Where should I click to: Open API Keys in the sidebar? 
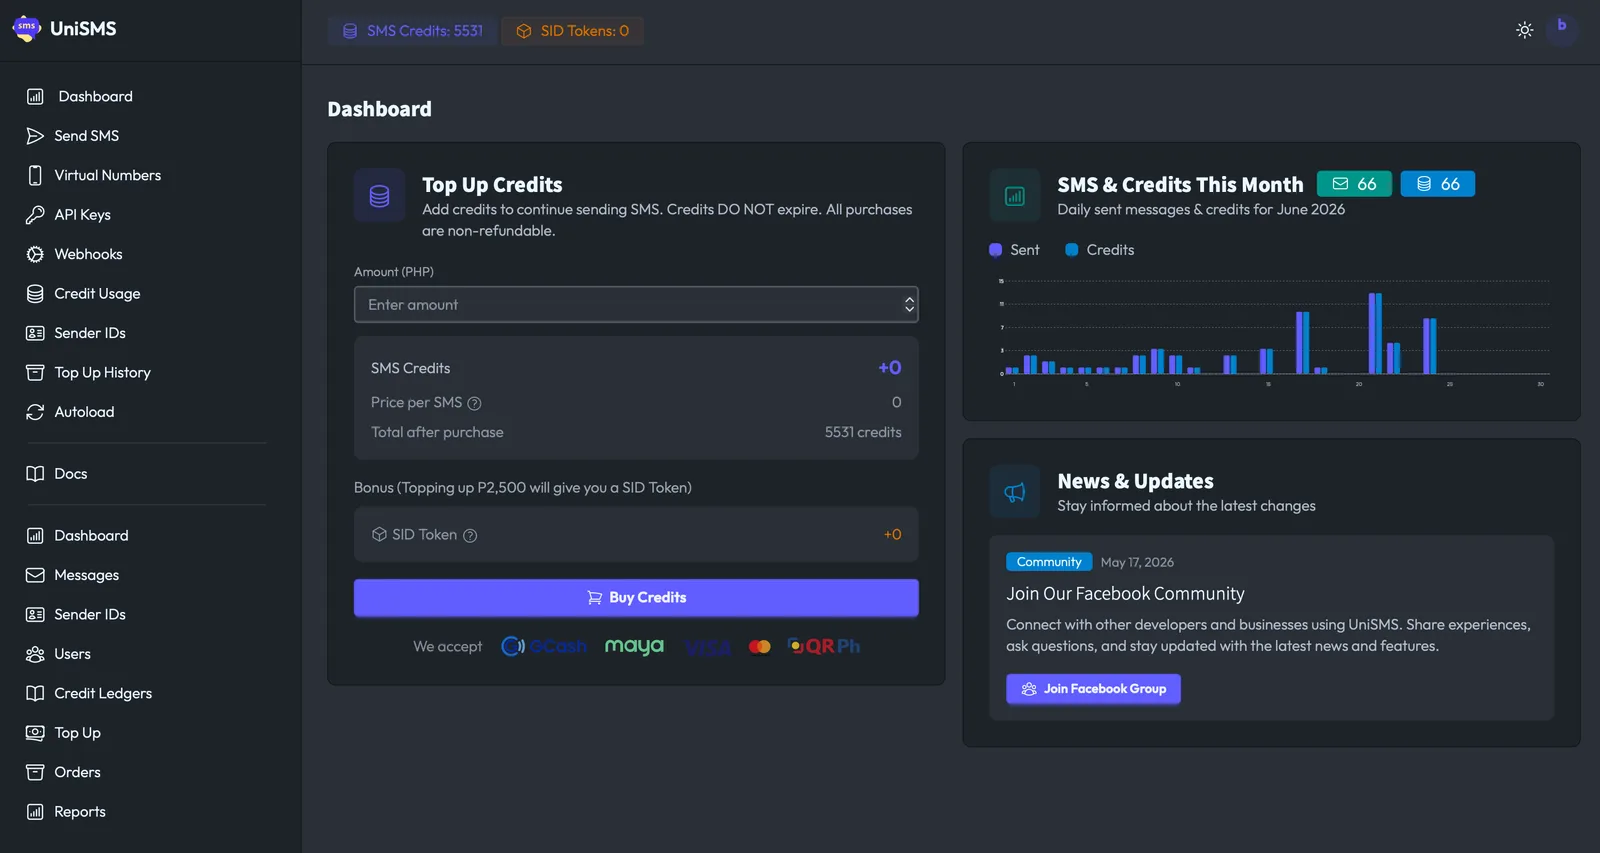pos(69,215)
